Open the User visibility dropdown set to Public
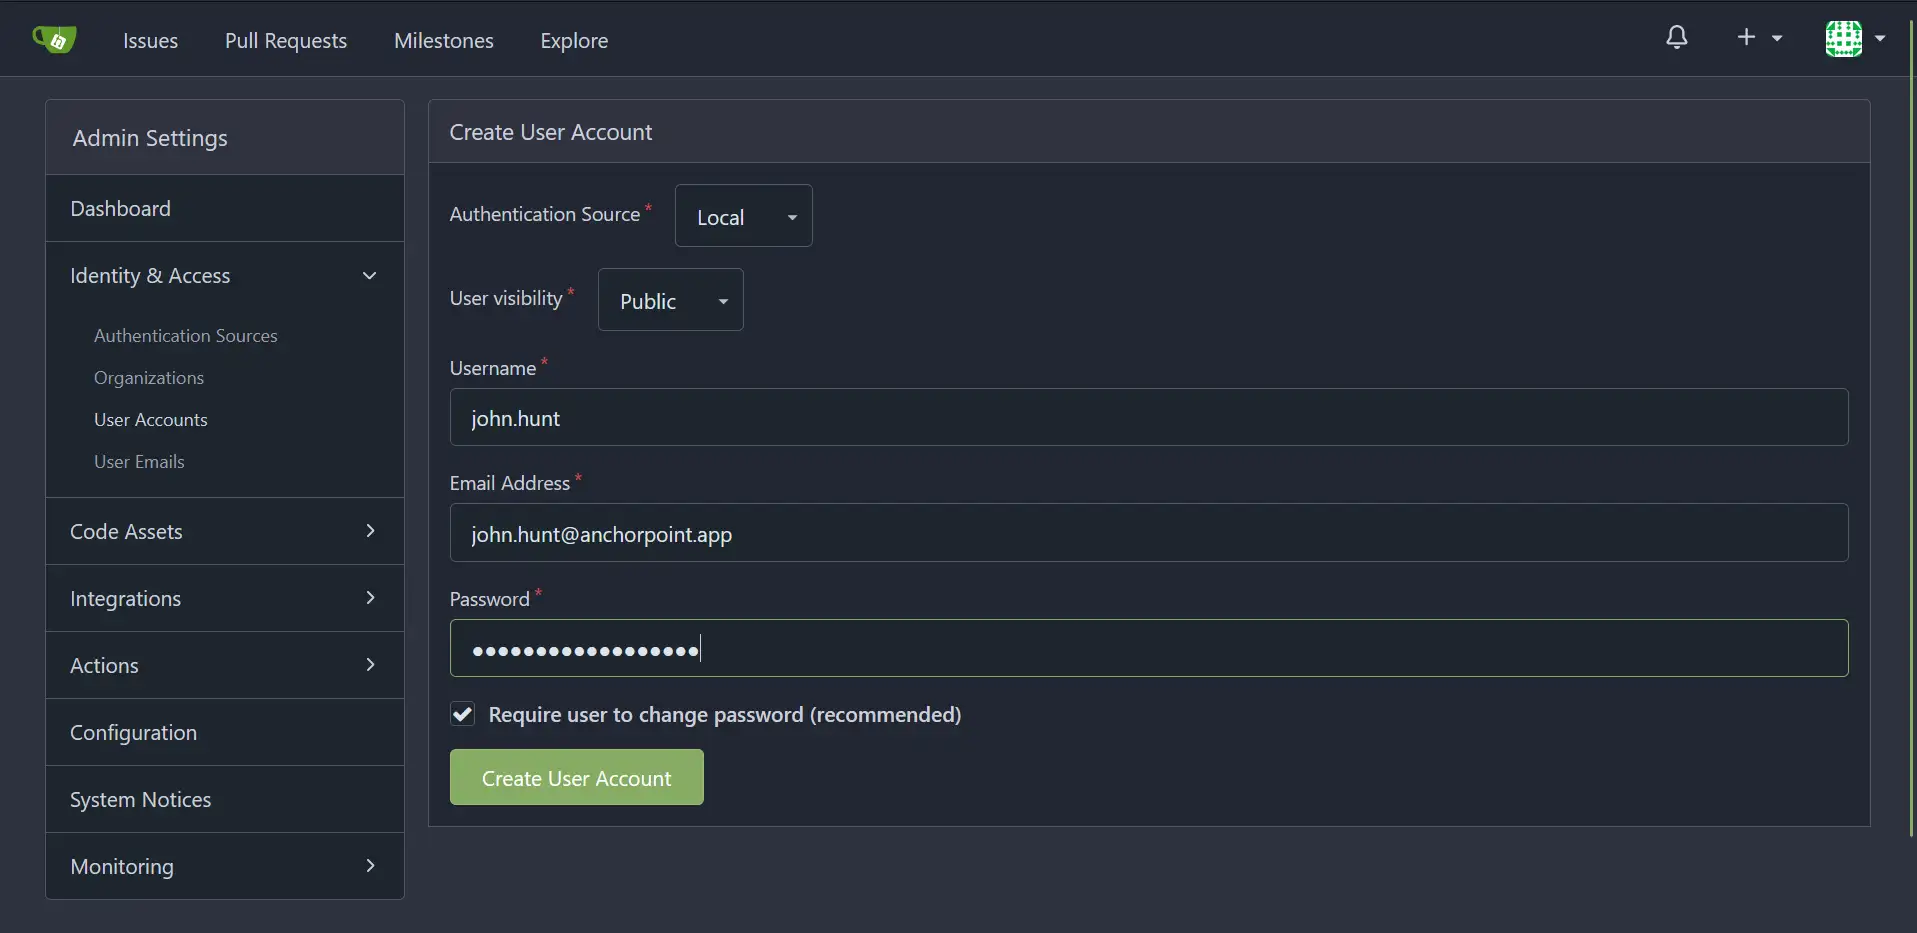The image size is (1917, 933). click(x=670, y=300)
